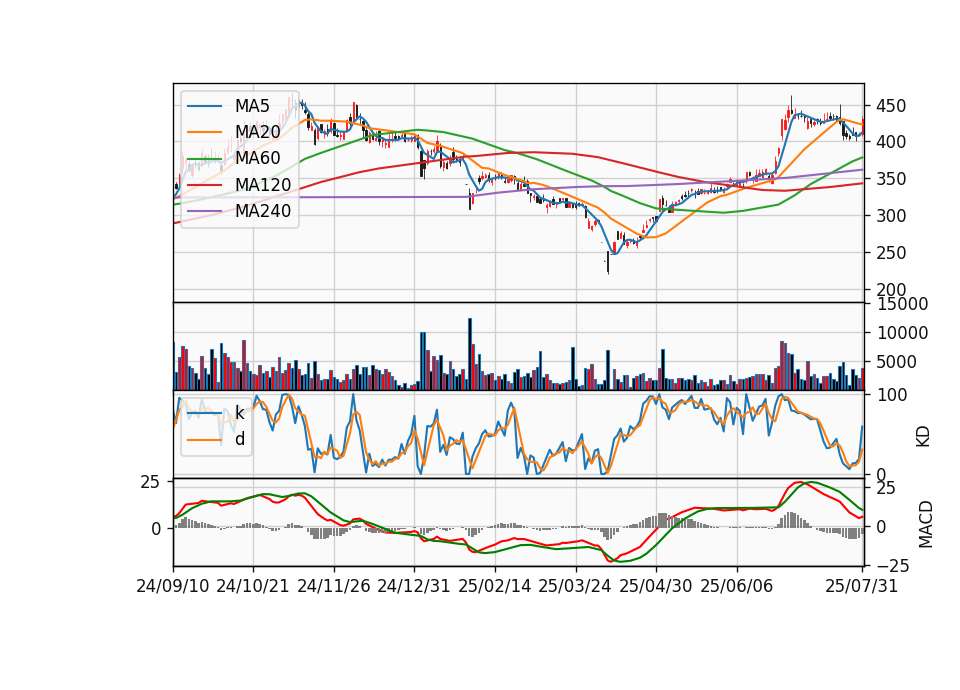Click the 'k' legend label in KD panel
960x690 pixels.
coord(239,413)
